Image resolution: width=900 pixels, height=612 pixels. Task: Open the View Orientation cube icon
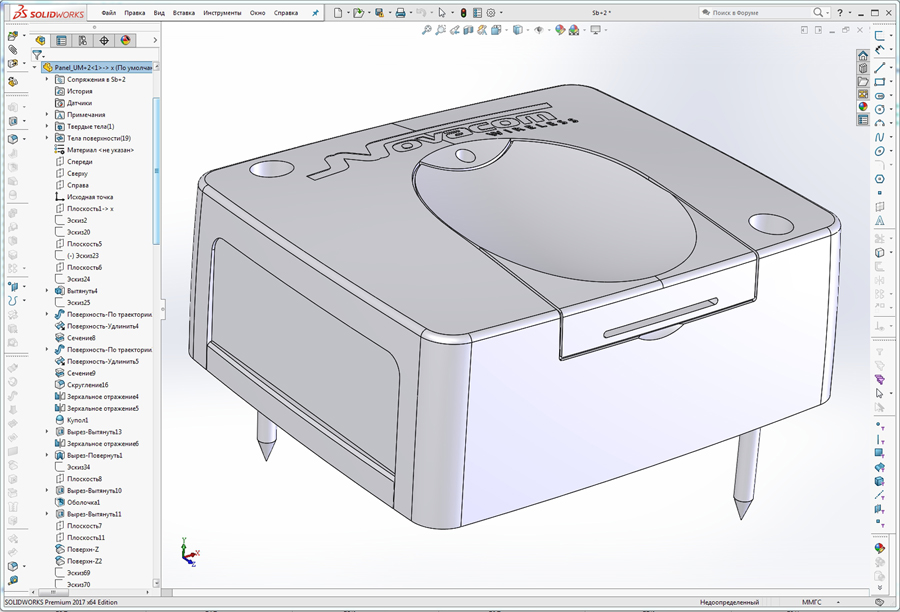click(495, 31)
